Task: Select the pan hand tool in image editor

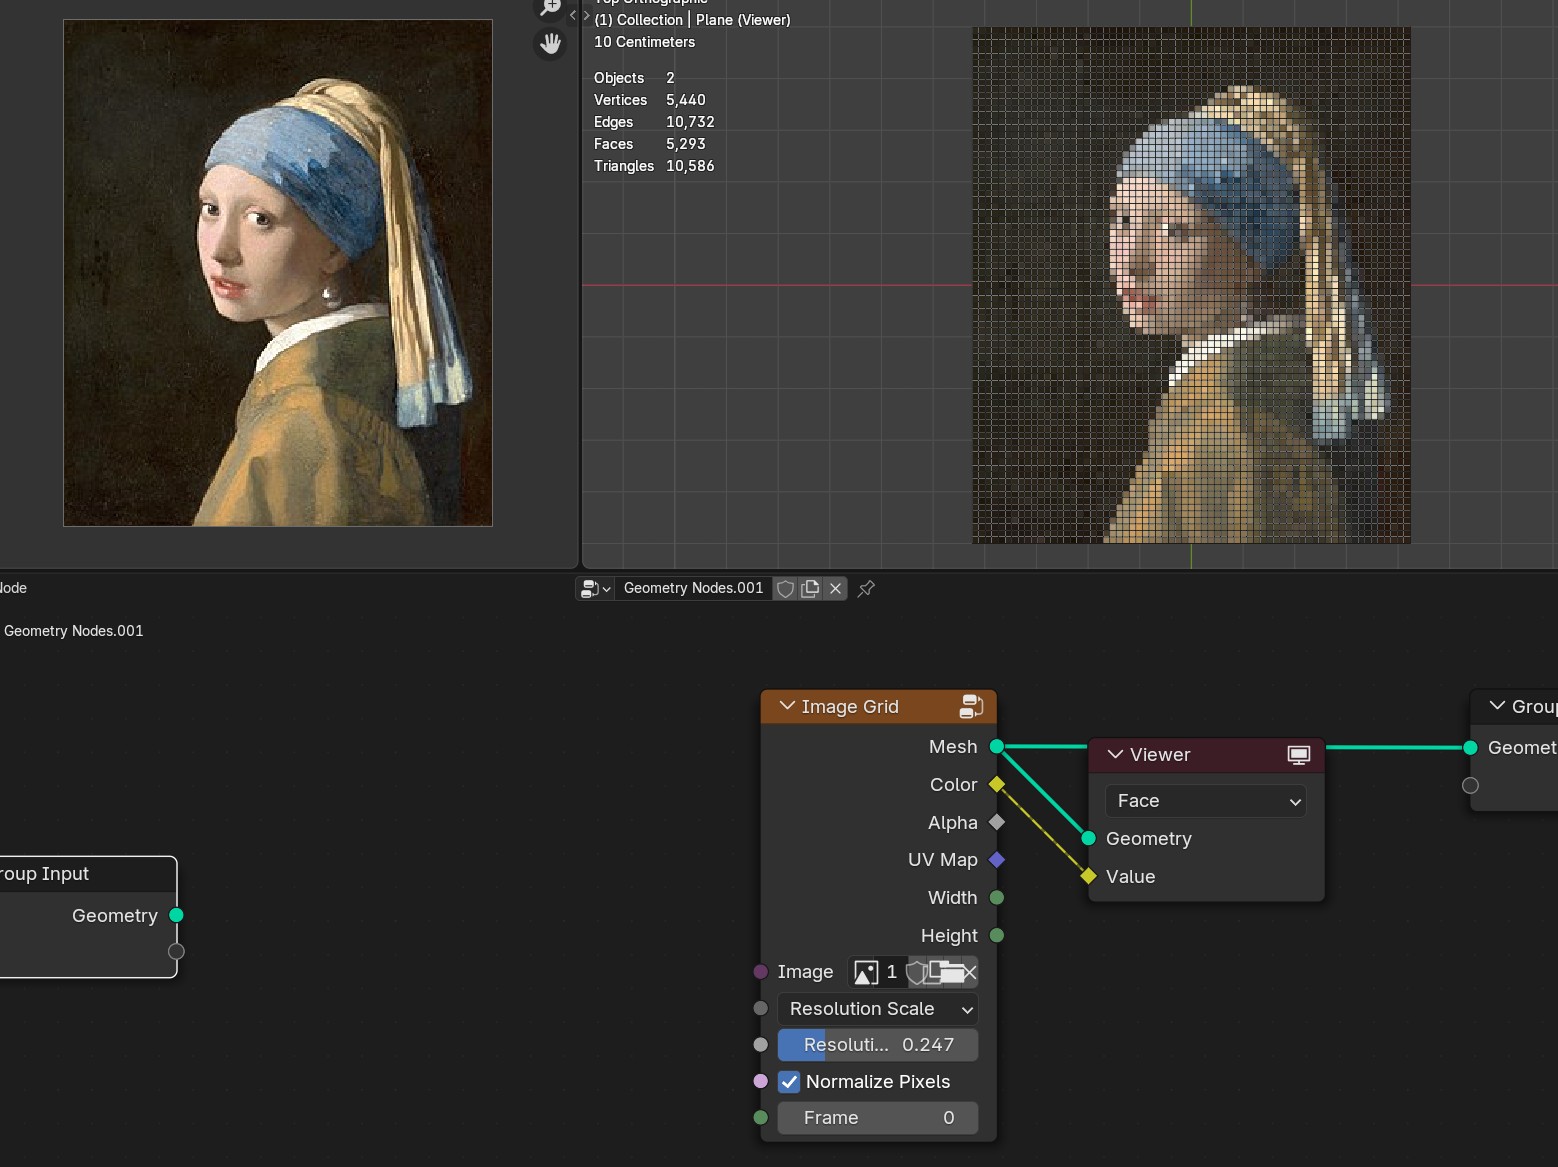Action: [550, 44]
